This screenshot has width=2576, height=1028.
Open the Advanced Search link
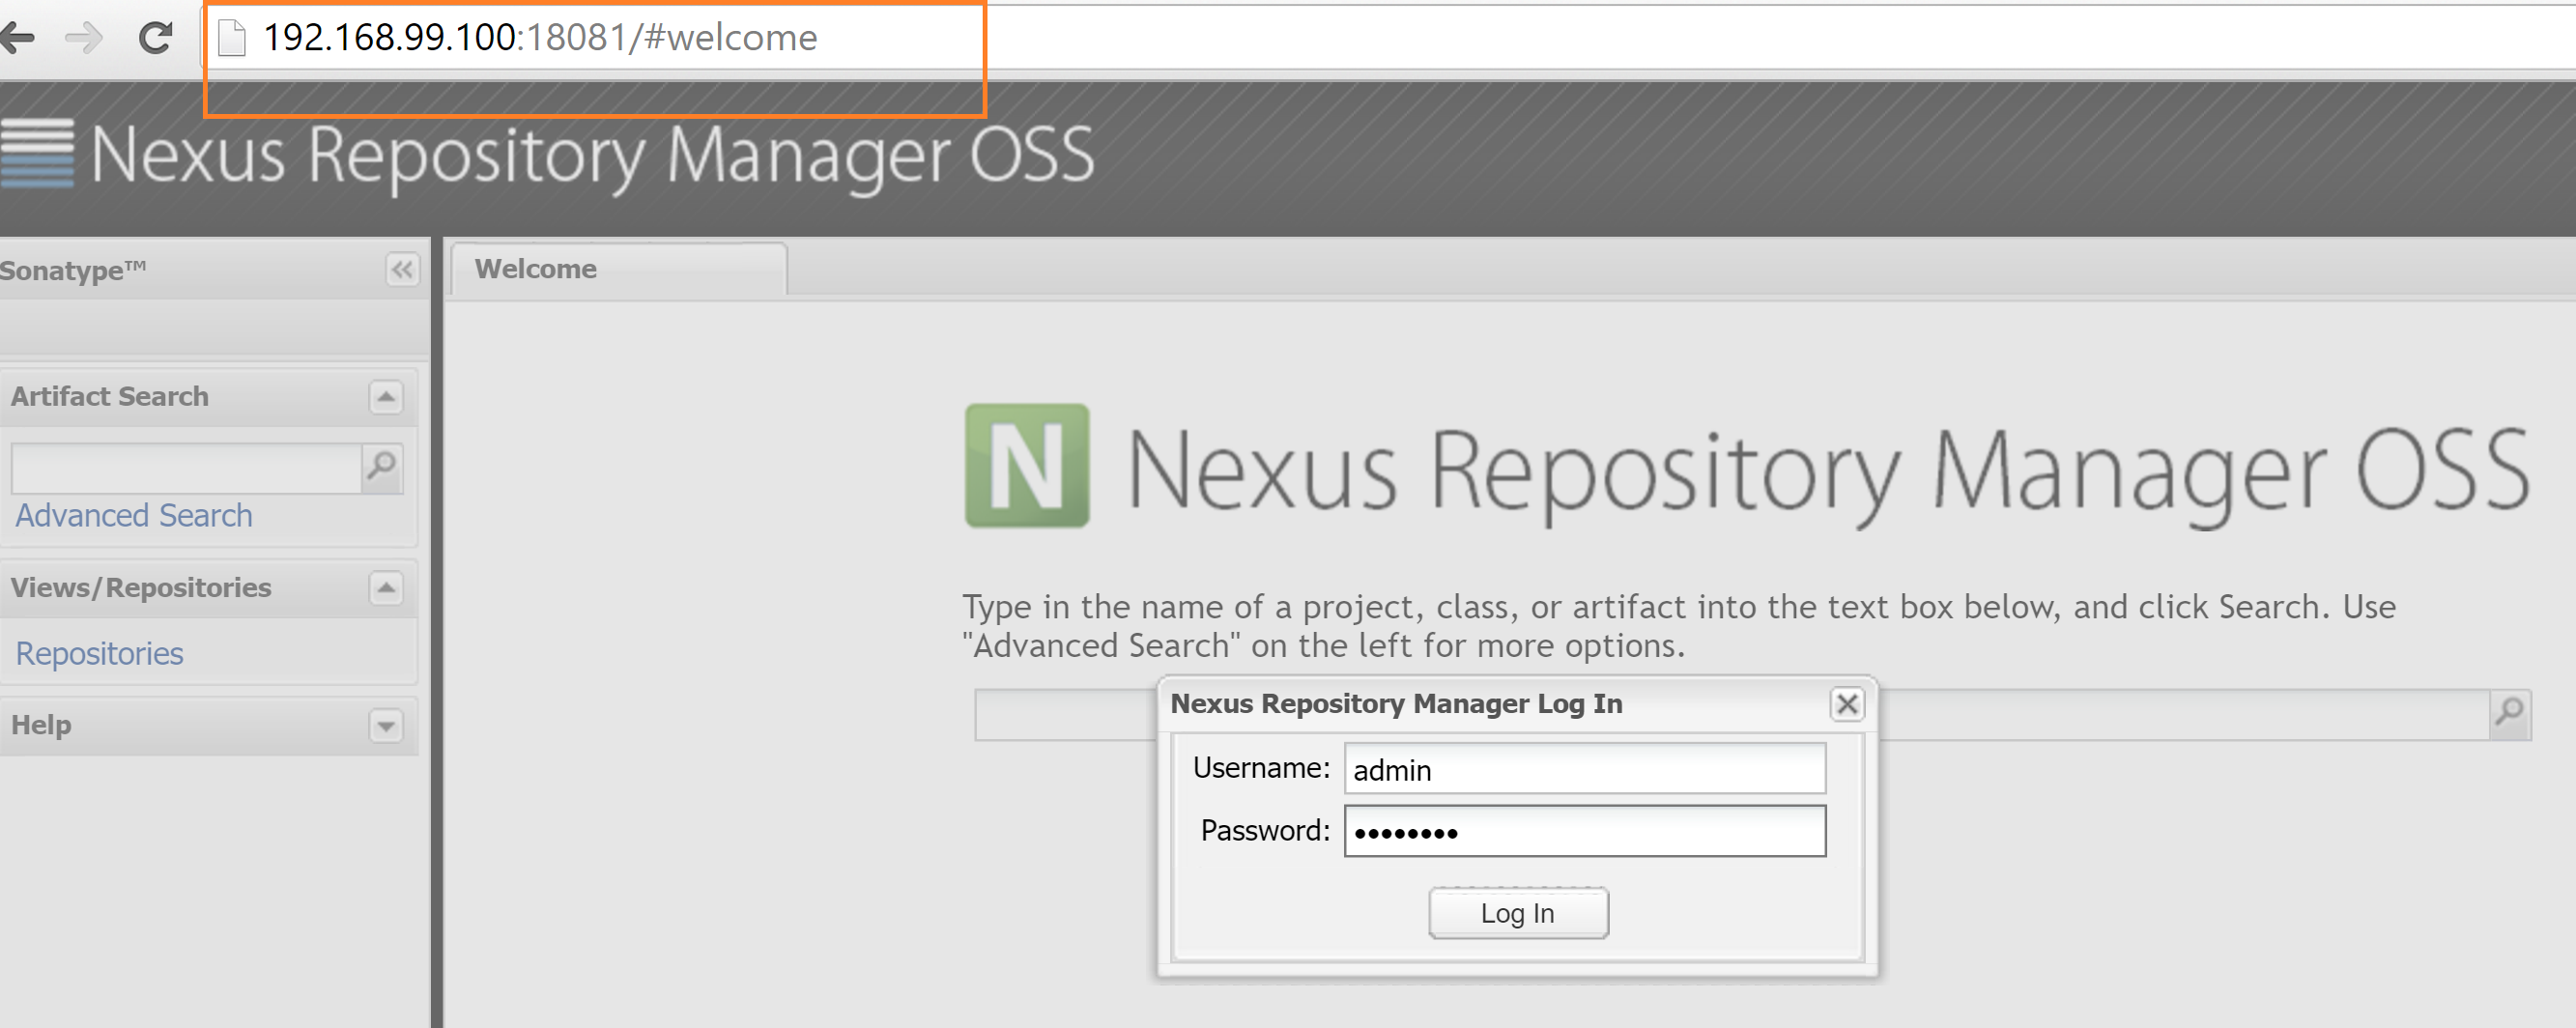click(134, 516)
